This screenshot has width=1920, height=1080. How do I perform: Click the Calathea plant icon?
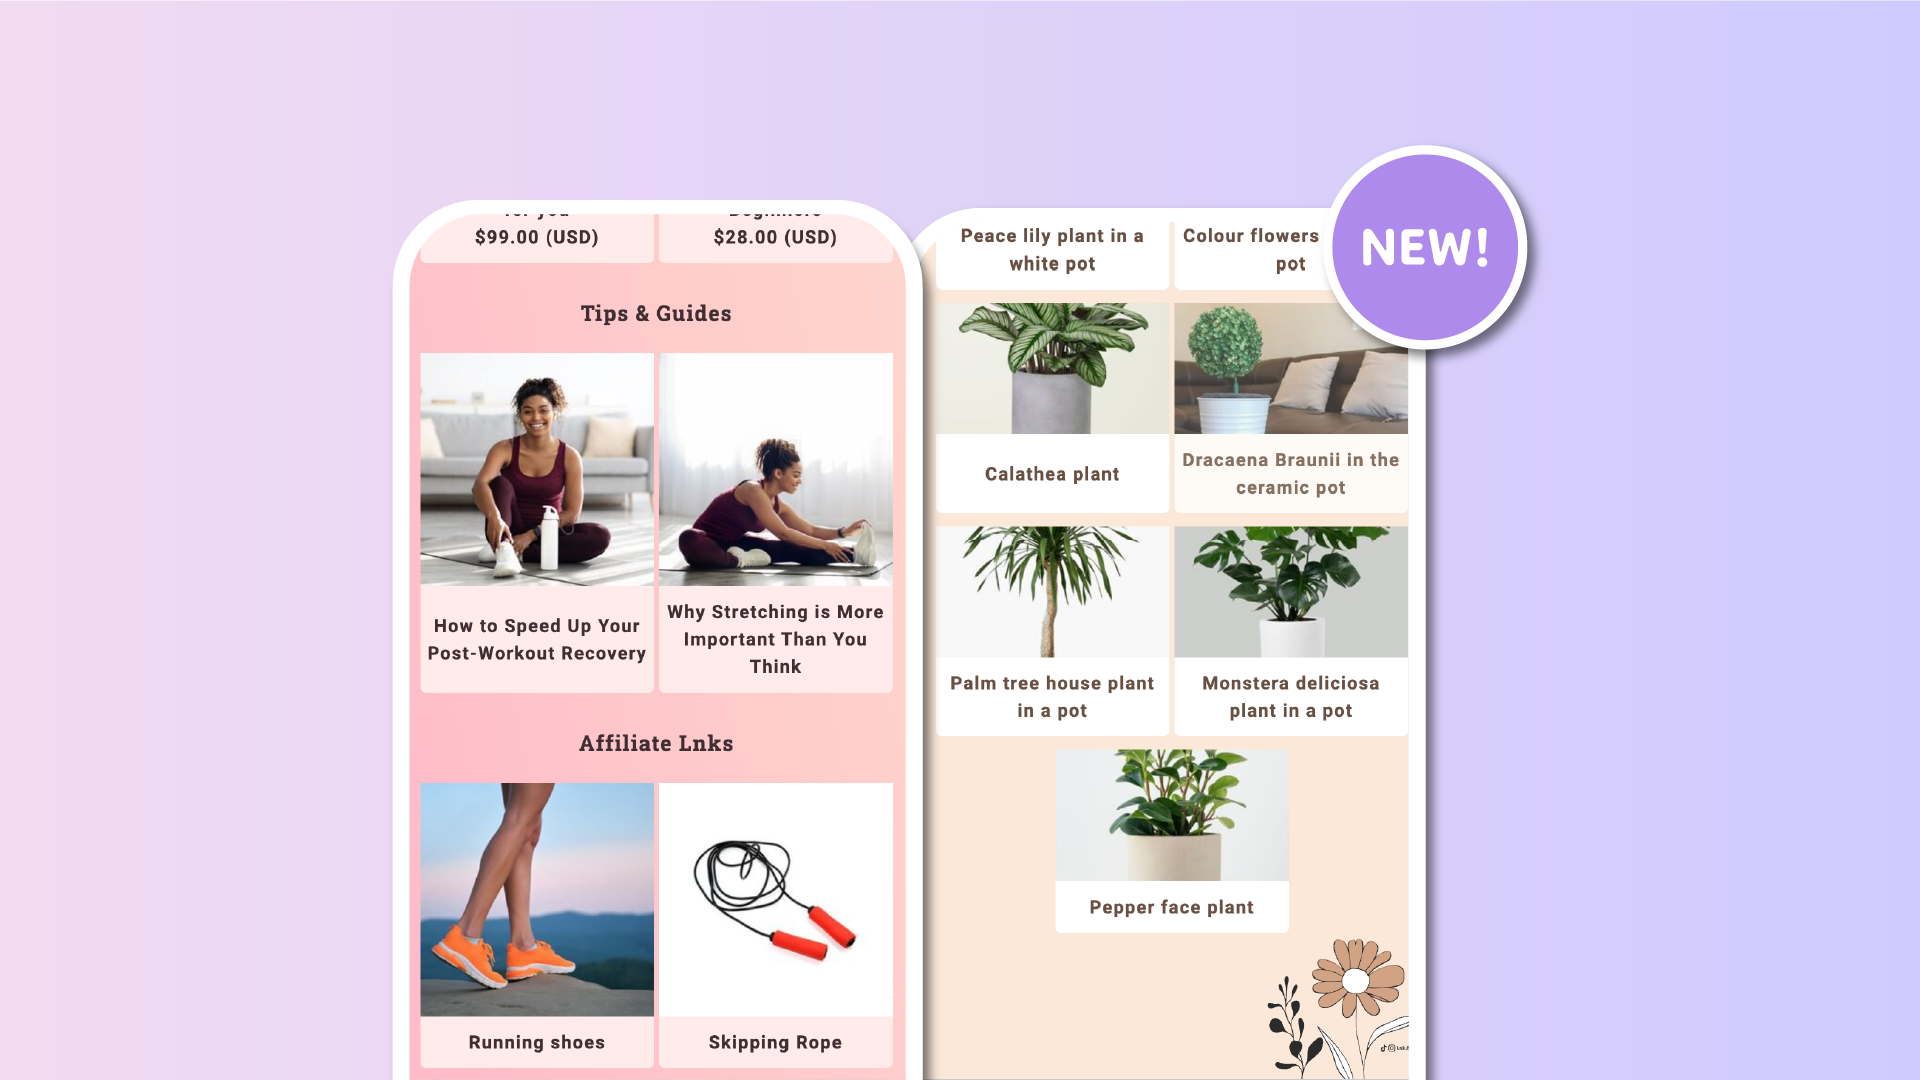click(1052, 368)
